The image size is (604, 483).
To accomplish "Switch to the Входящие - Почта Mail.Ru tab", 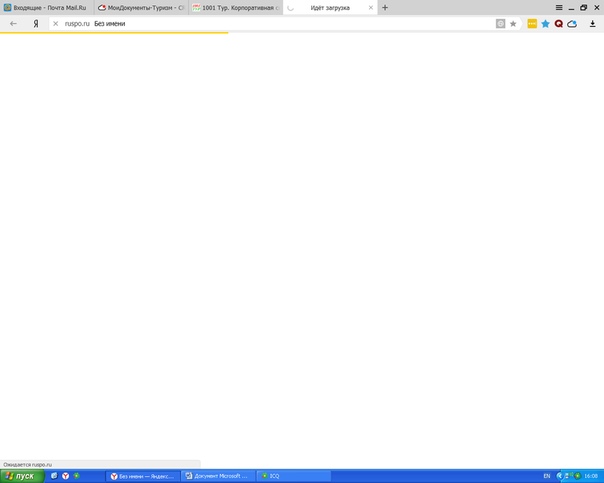I will coord(47,8).
